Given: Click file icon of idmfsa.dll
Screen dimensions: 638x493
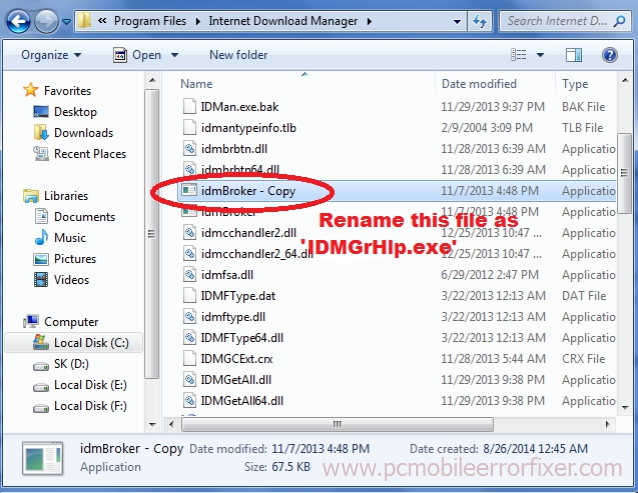Looking at the screenshot, I should 189,274.
